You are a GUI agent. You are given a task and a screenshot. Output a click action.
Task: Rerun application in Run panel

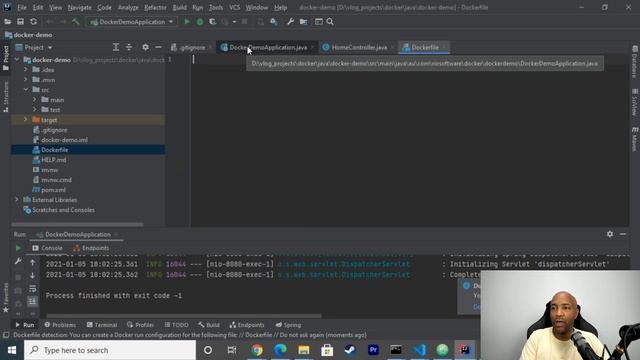coord(18,248)
